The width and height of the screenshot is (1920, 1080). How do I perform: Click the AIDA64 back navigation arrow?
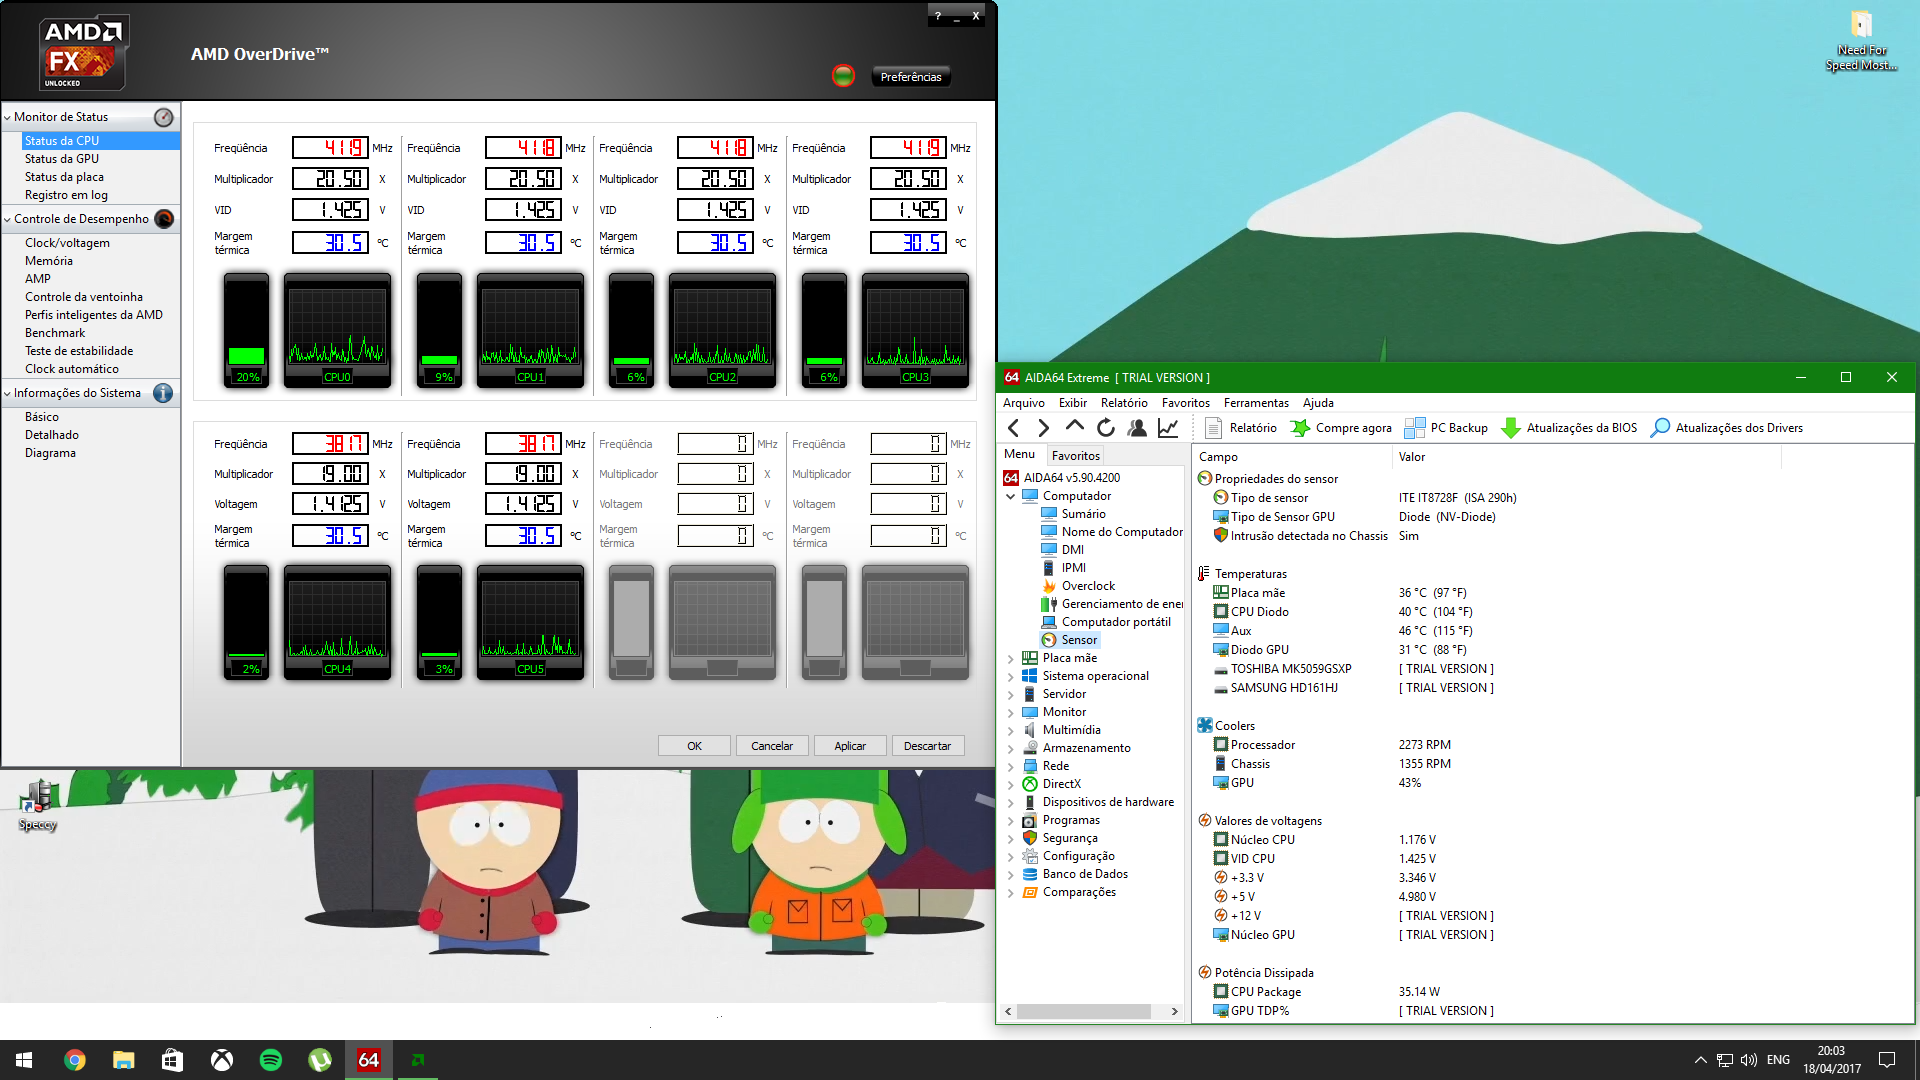coord(1014,428)
